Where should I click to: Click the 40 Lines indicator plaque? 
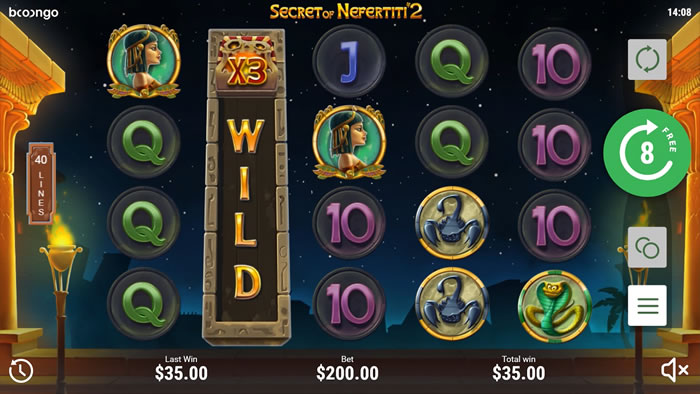pos(41,183)
